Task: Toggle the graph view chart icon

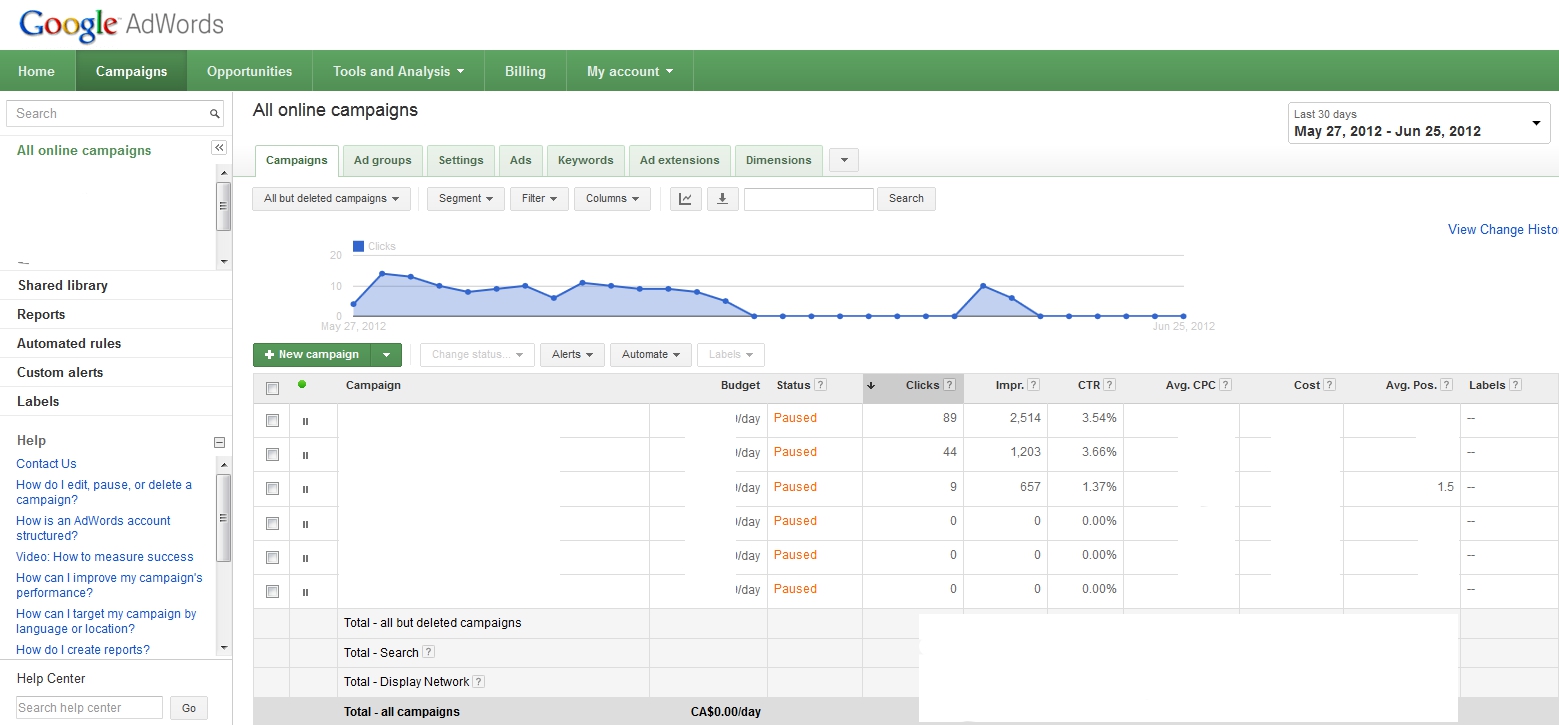Action: click(x=685, y=199)
